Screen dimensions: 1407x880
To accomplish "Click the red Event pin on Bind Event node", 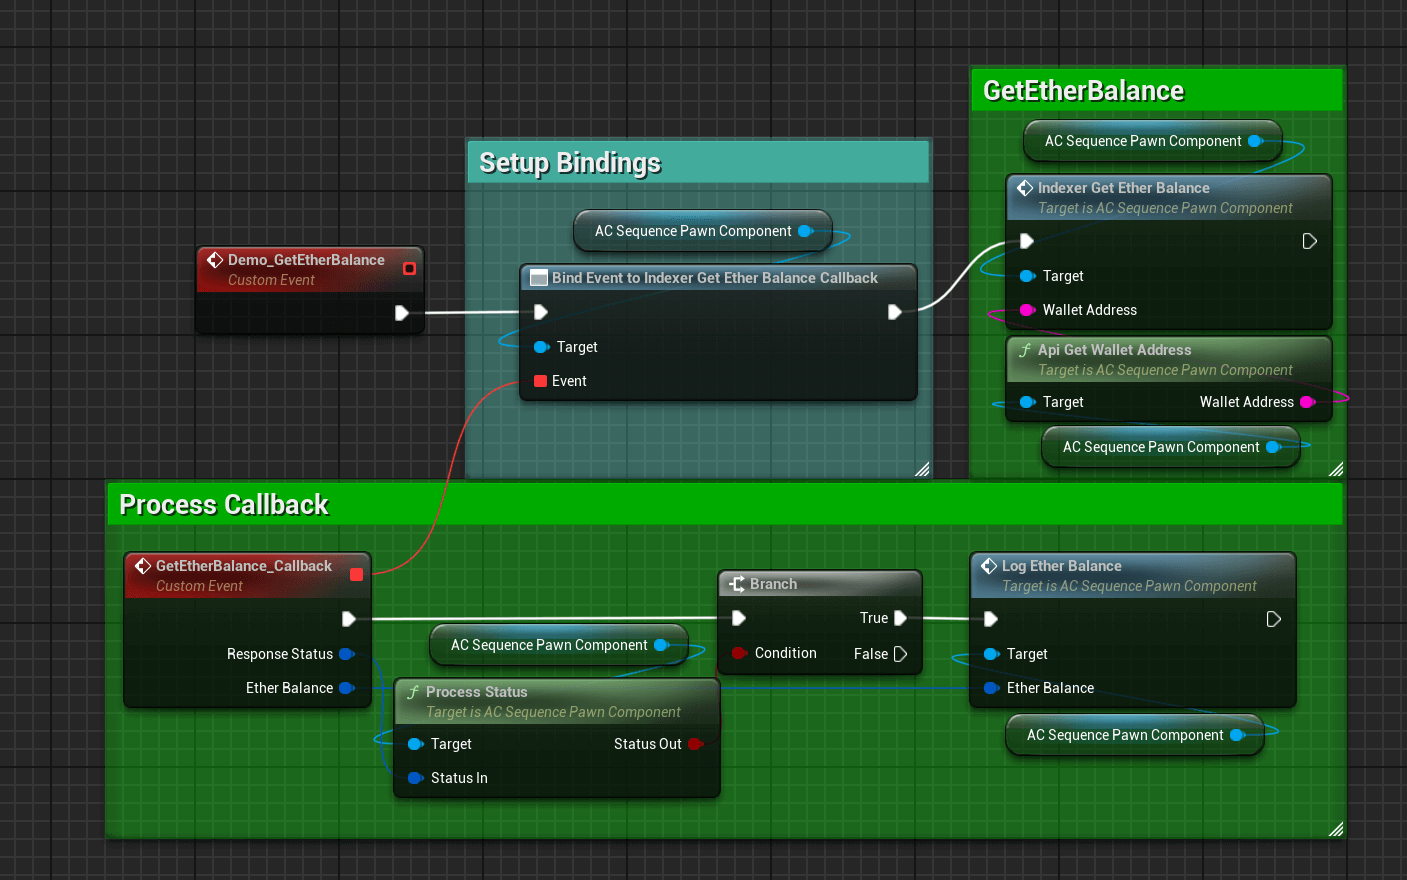I will (540, 381).
